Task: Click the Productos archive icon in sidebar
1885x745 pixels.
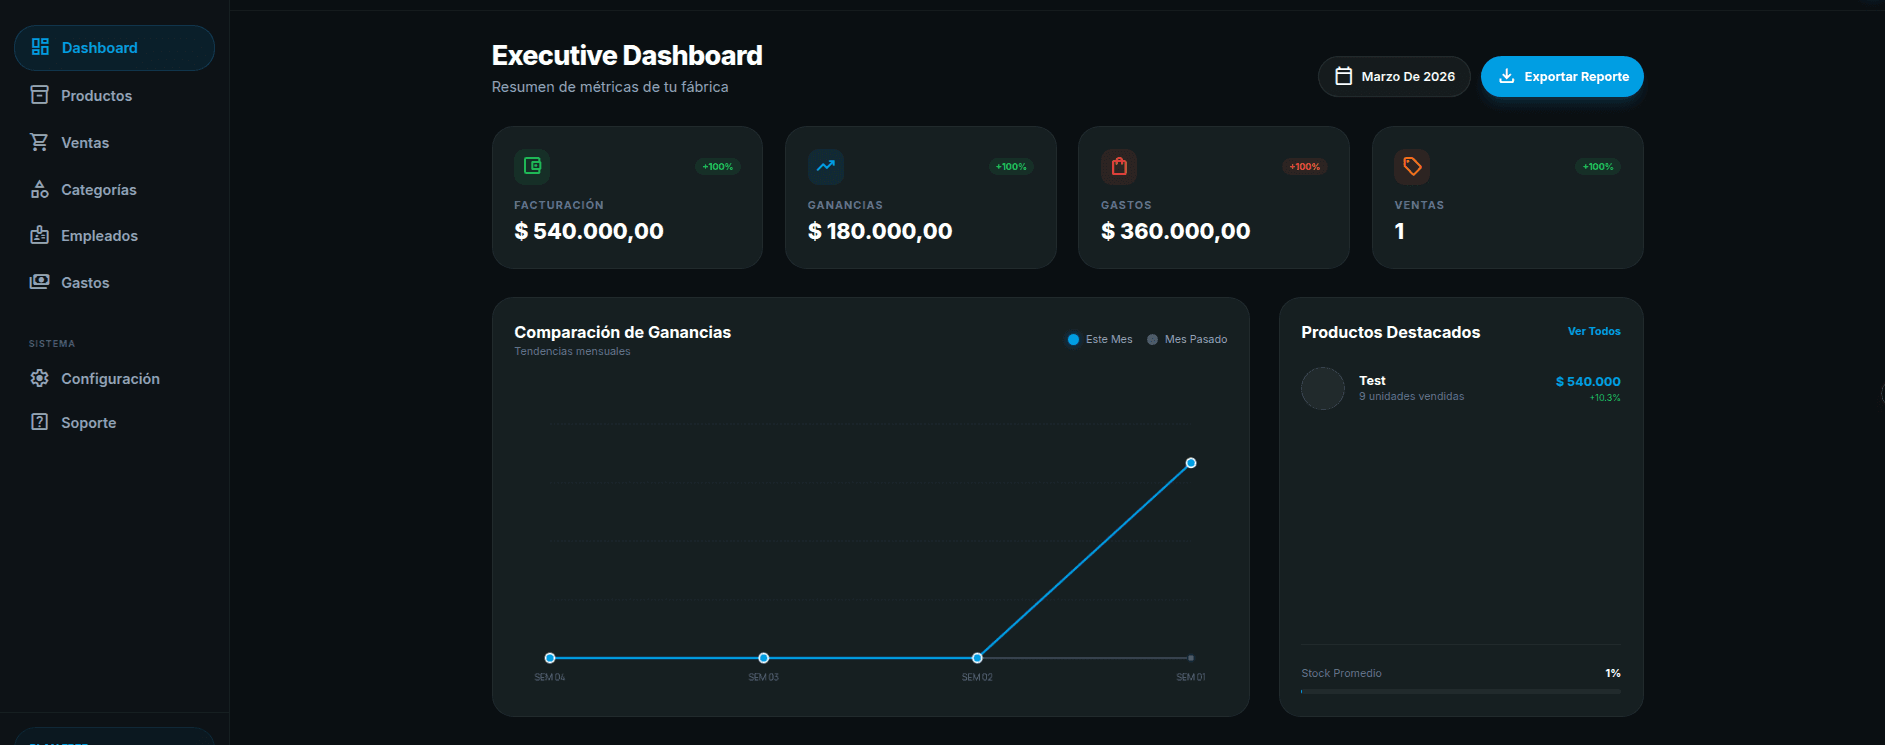Action: coord(40,95)
